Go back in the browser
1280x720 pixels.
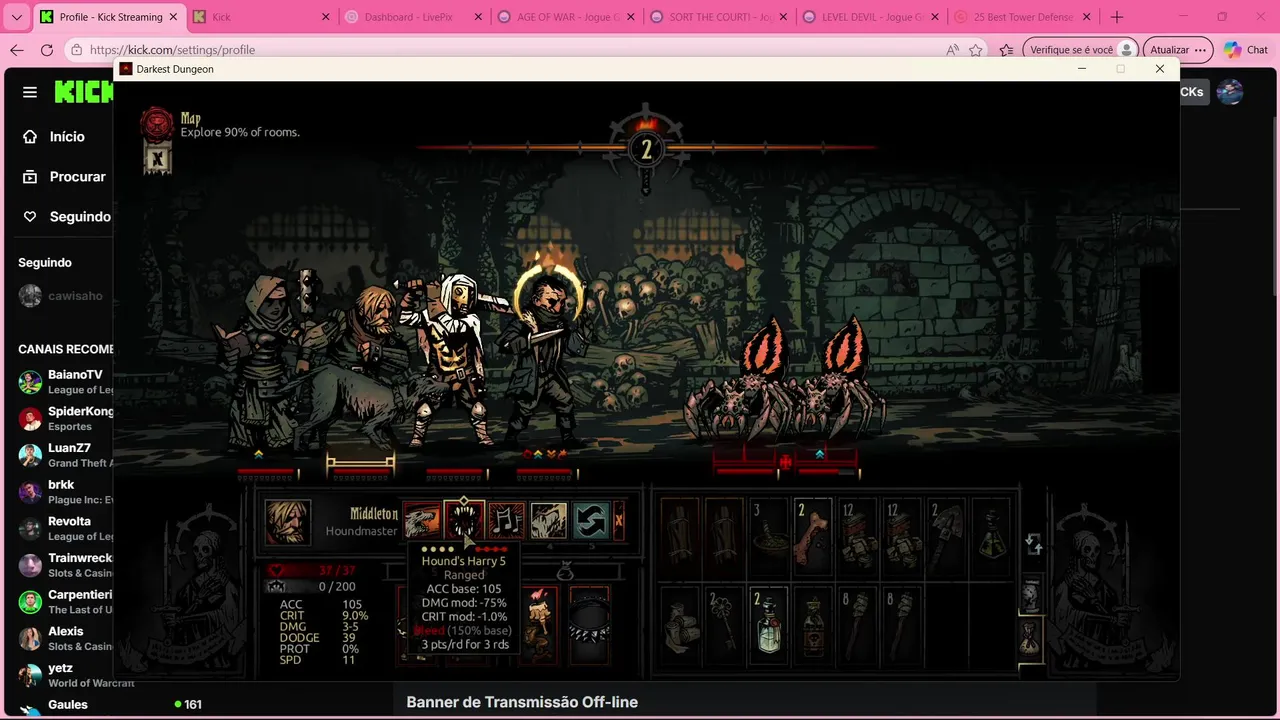coord(16,50)
